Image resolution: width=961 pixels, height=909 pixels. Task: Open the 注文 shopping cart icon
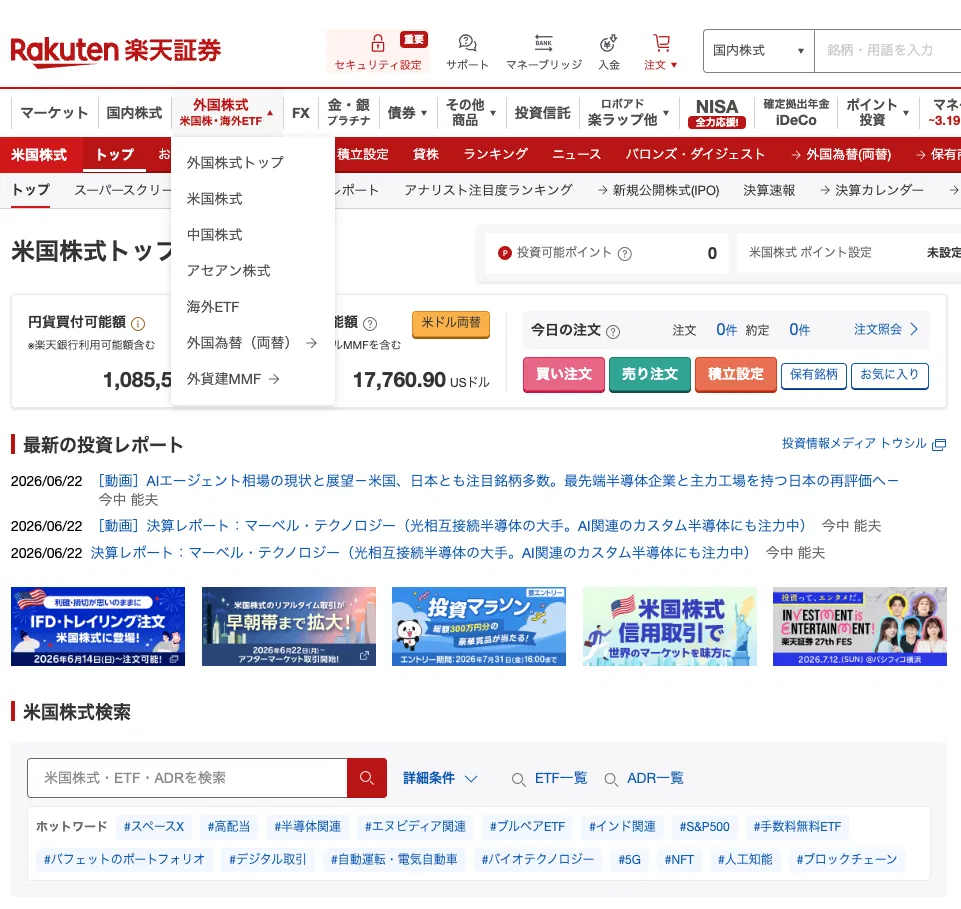(x=661, y=43)
